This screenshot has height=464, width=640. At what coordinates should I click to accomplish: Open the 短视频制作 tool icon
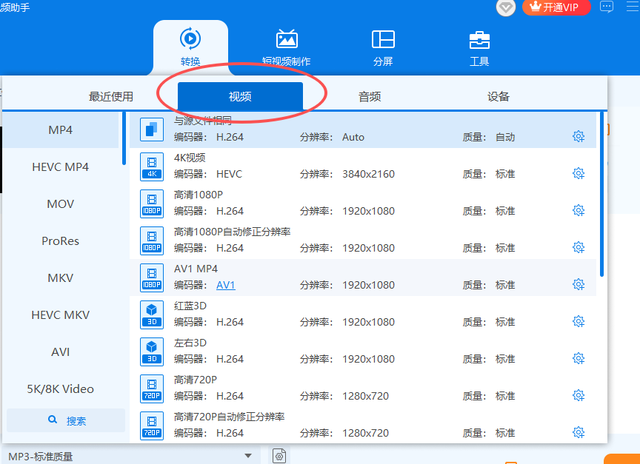click(287, 40)
